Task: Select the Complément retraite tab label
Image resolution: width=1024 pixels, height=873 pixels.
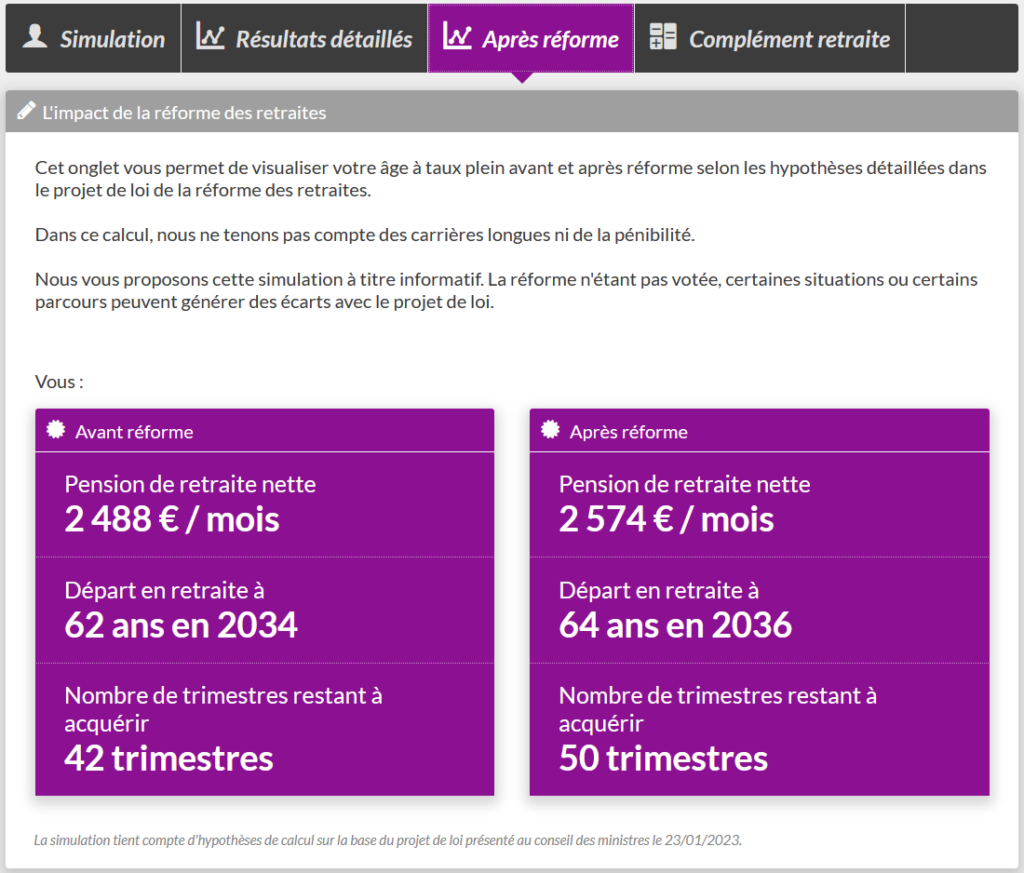Action: click(789, 39)
